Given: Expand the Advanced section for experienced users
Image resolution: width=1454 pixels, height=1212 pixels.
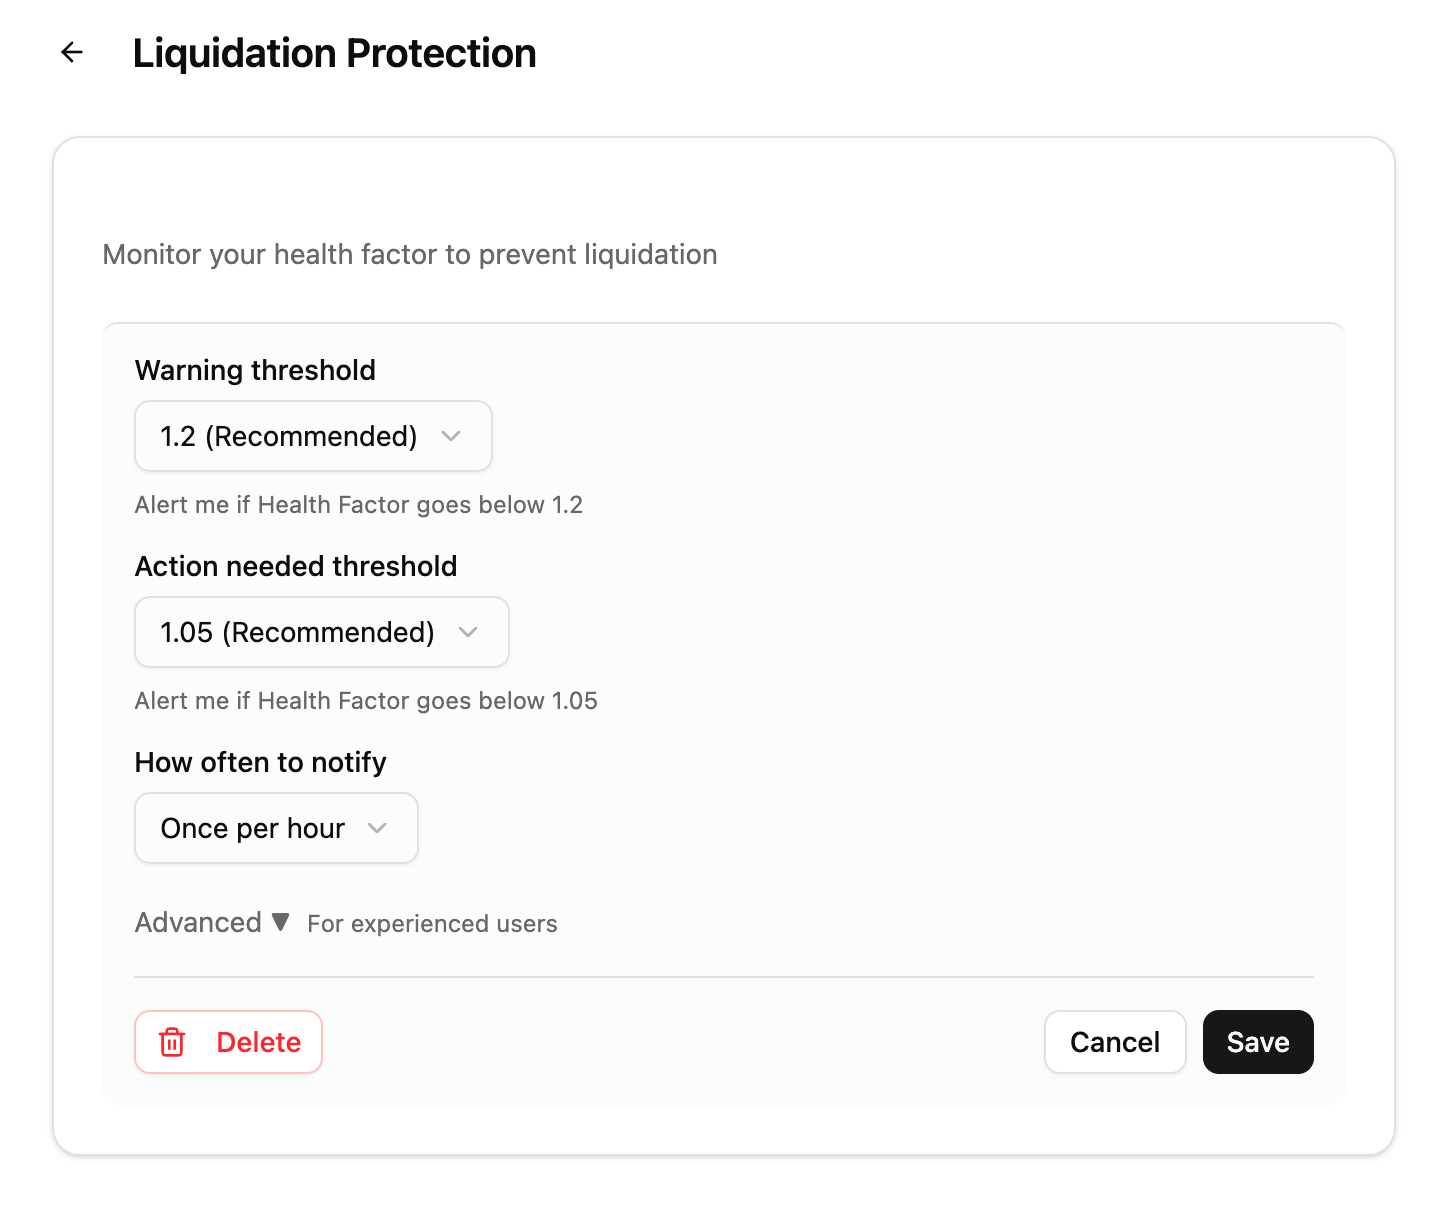Looking at the screenshot, I should [x=213, y=922].
